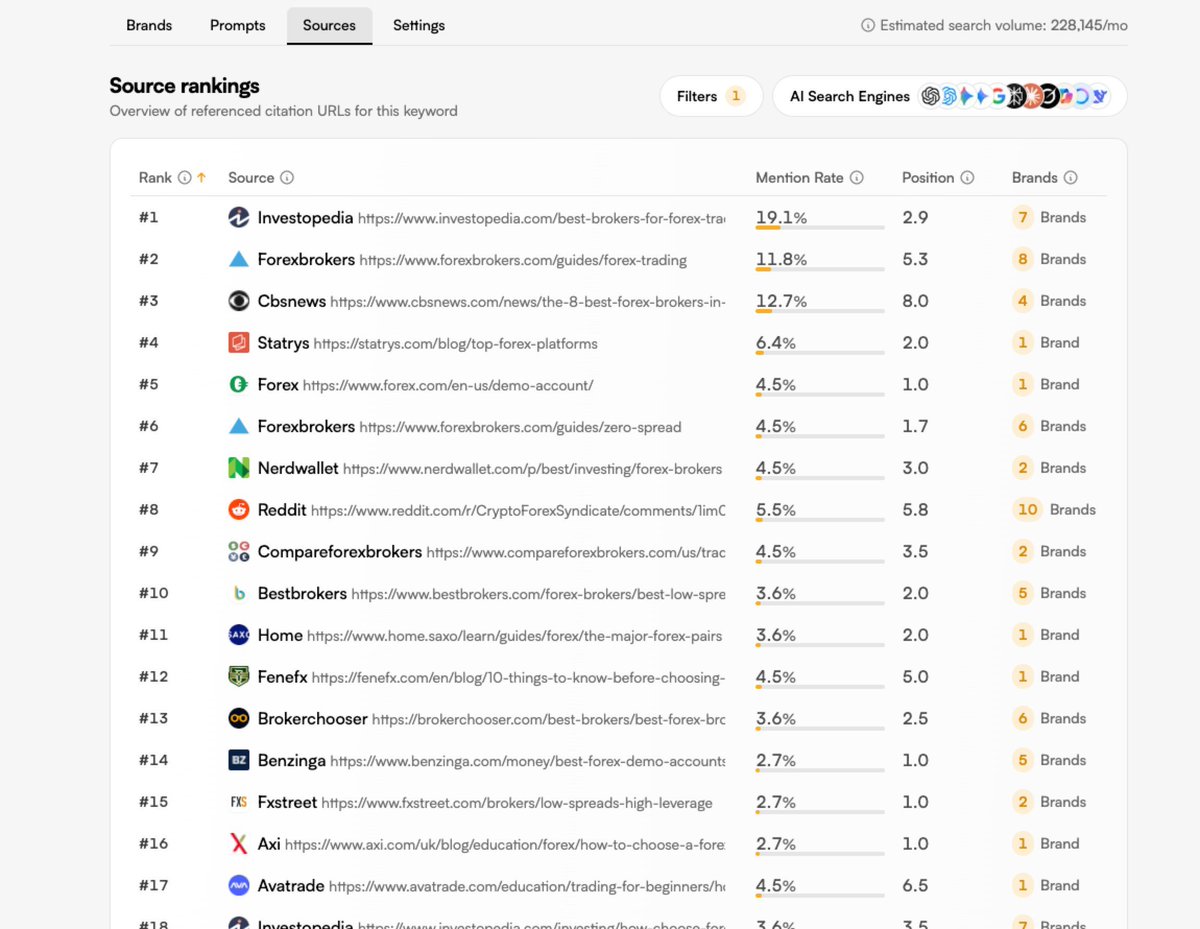The height and width of the screenshot is (929, 1200).
Task: Click the 5 Brands badge for Benzinga
Action: point(1049,760)
